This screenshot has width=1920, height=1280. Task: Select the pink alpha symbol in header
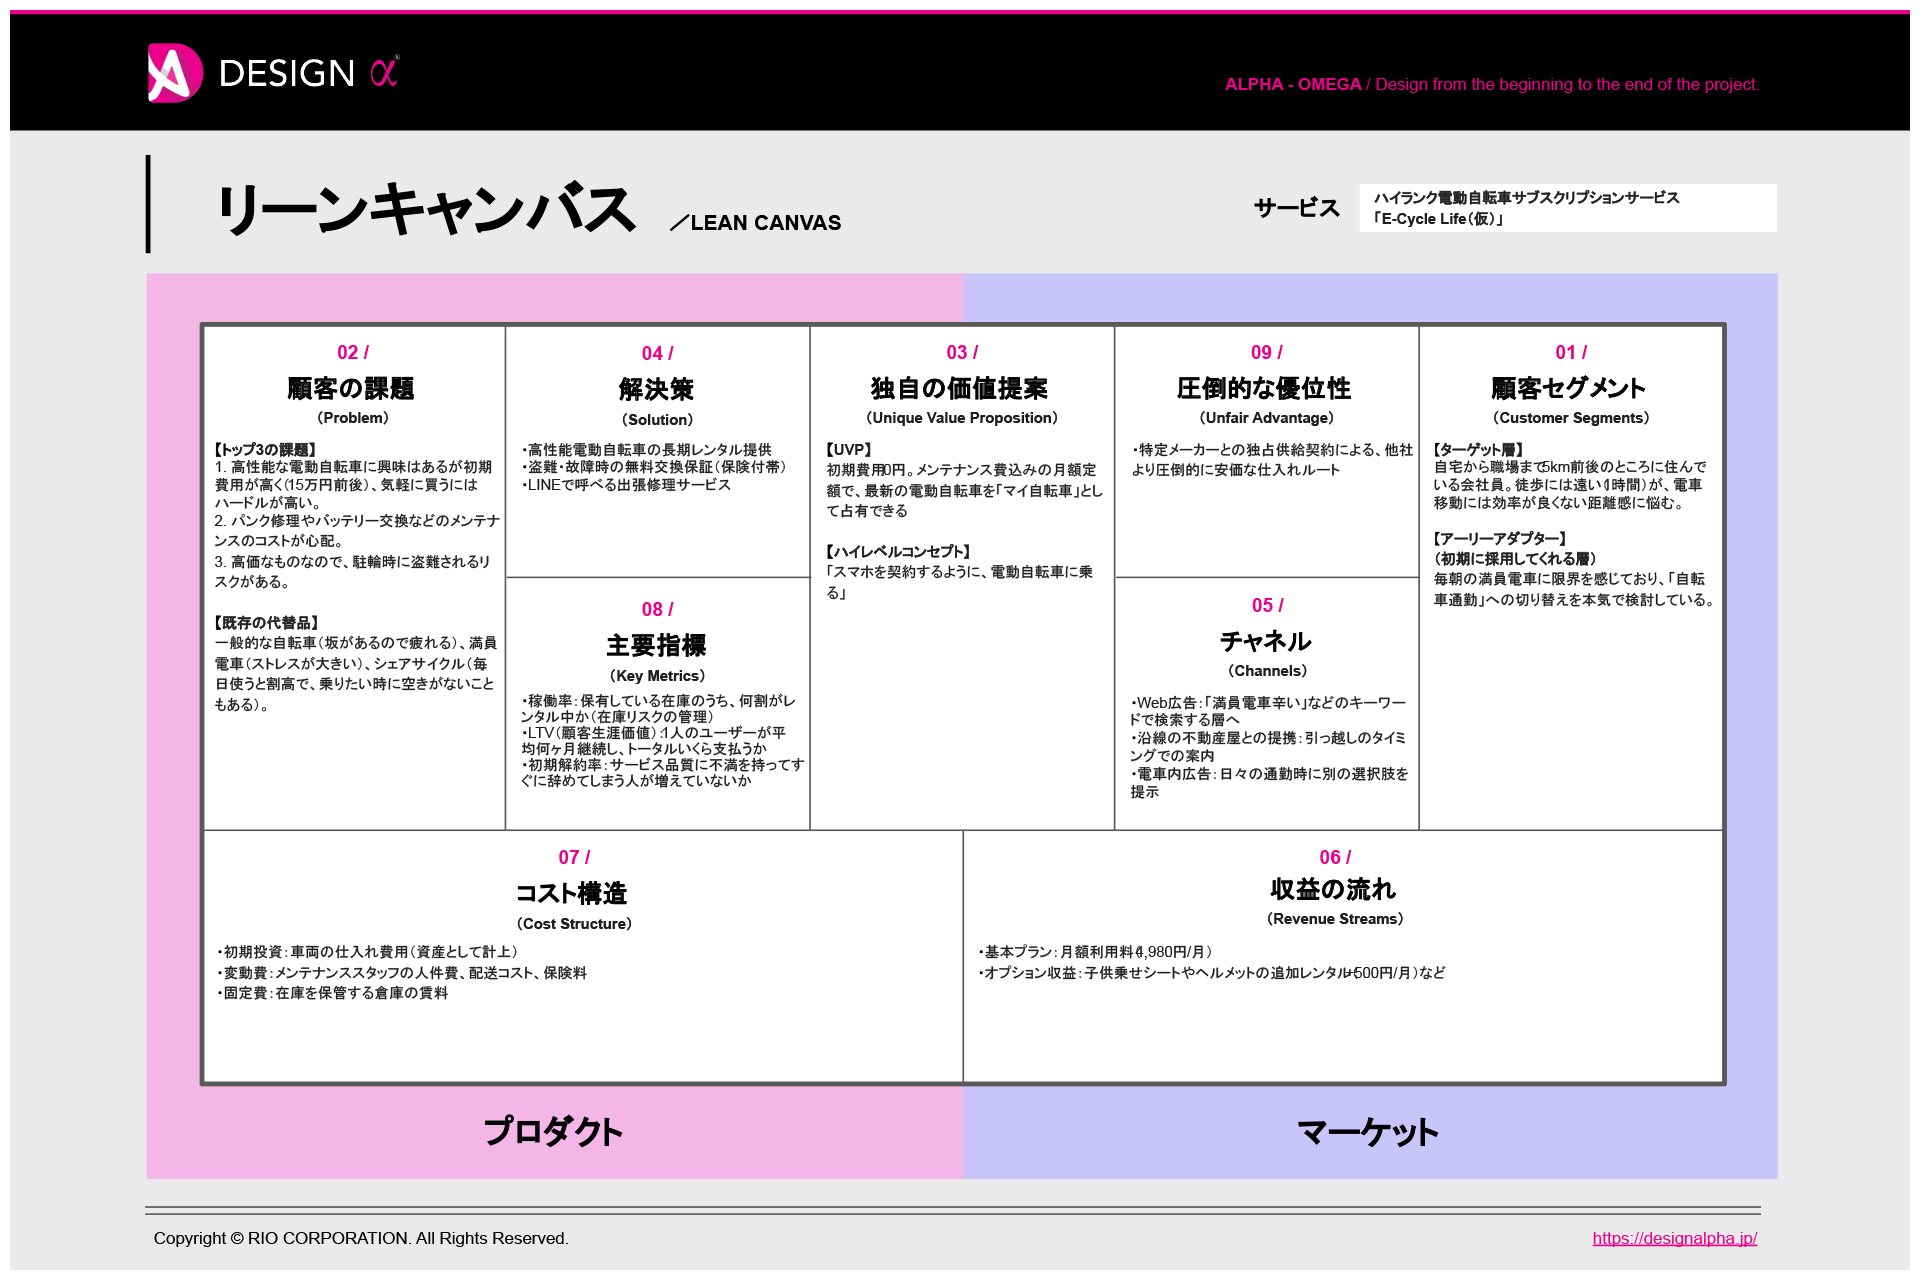383,72
